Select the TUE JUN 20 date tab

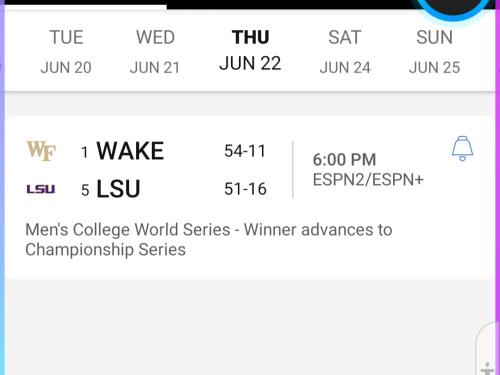(66, 52)
